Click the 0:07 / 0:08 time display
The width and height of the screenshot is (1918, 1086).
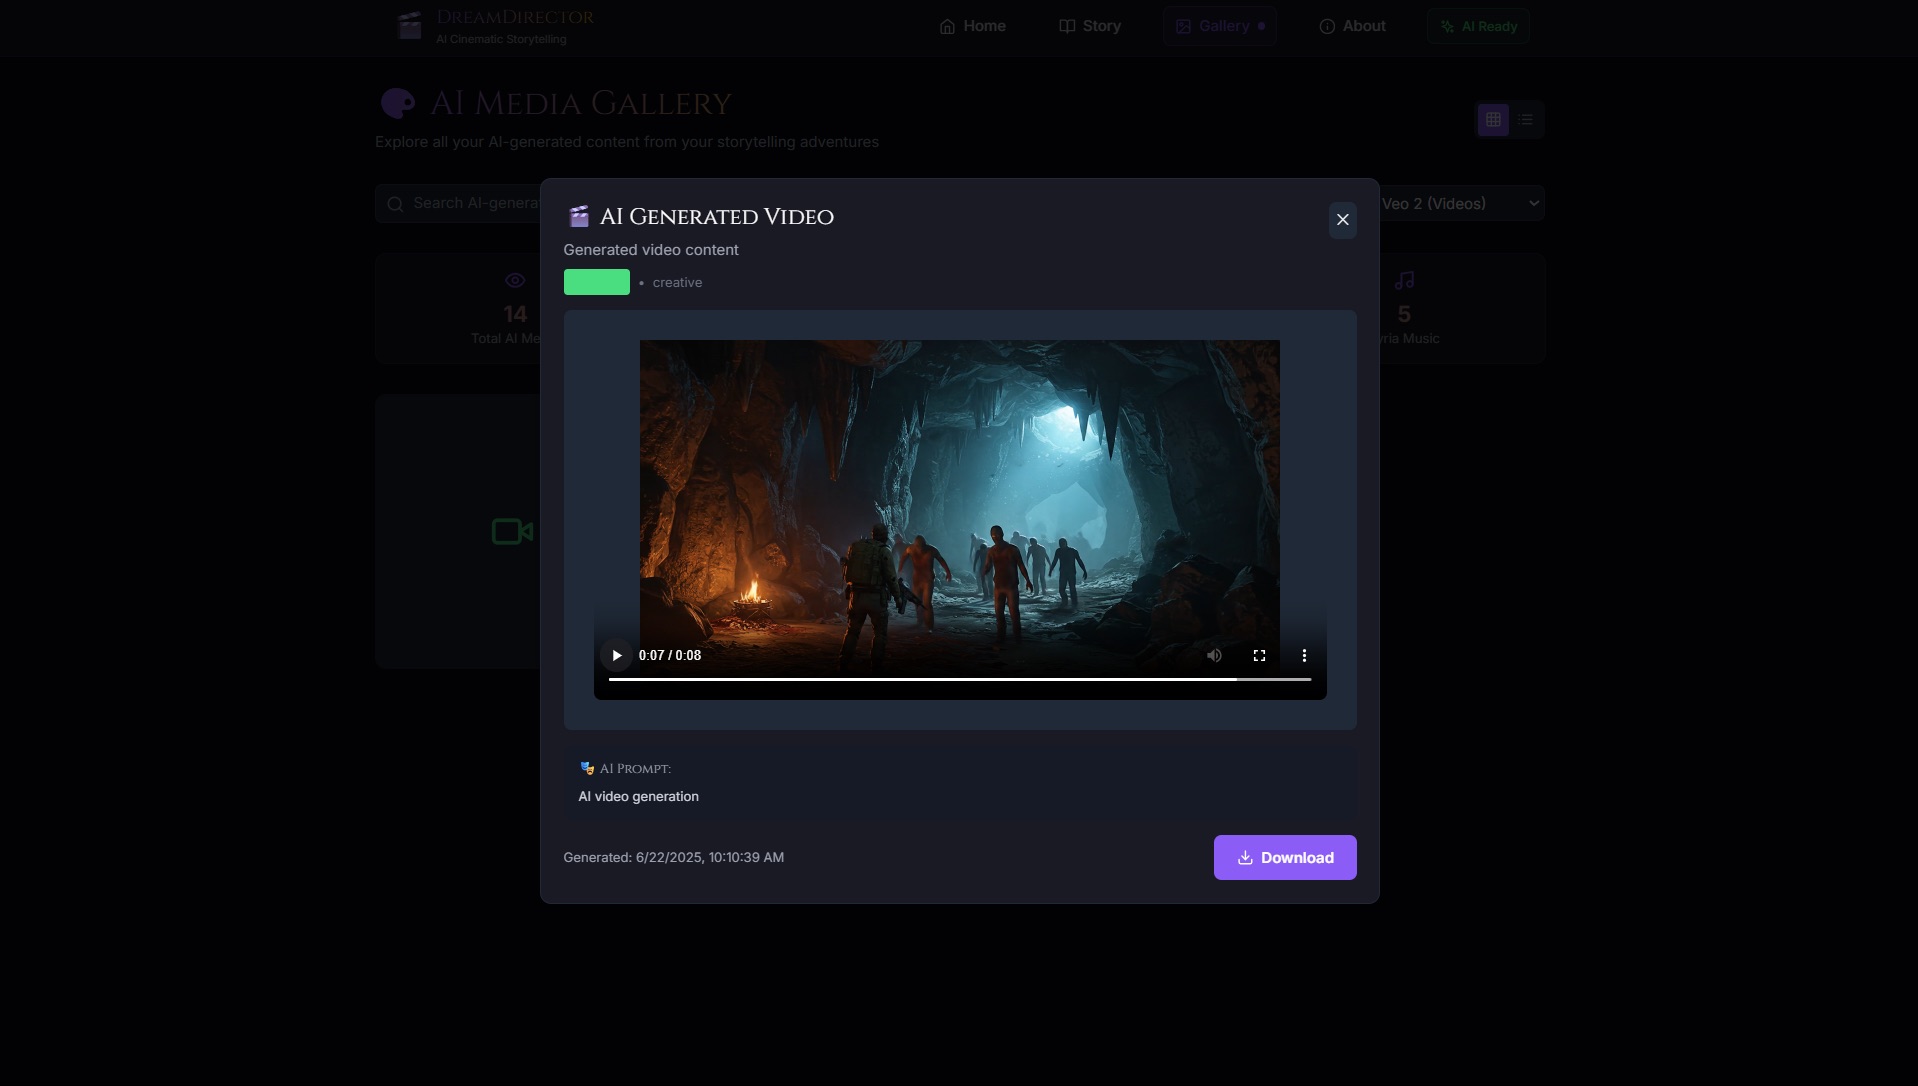point(670,656)
